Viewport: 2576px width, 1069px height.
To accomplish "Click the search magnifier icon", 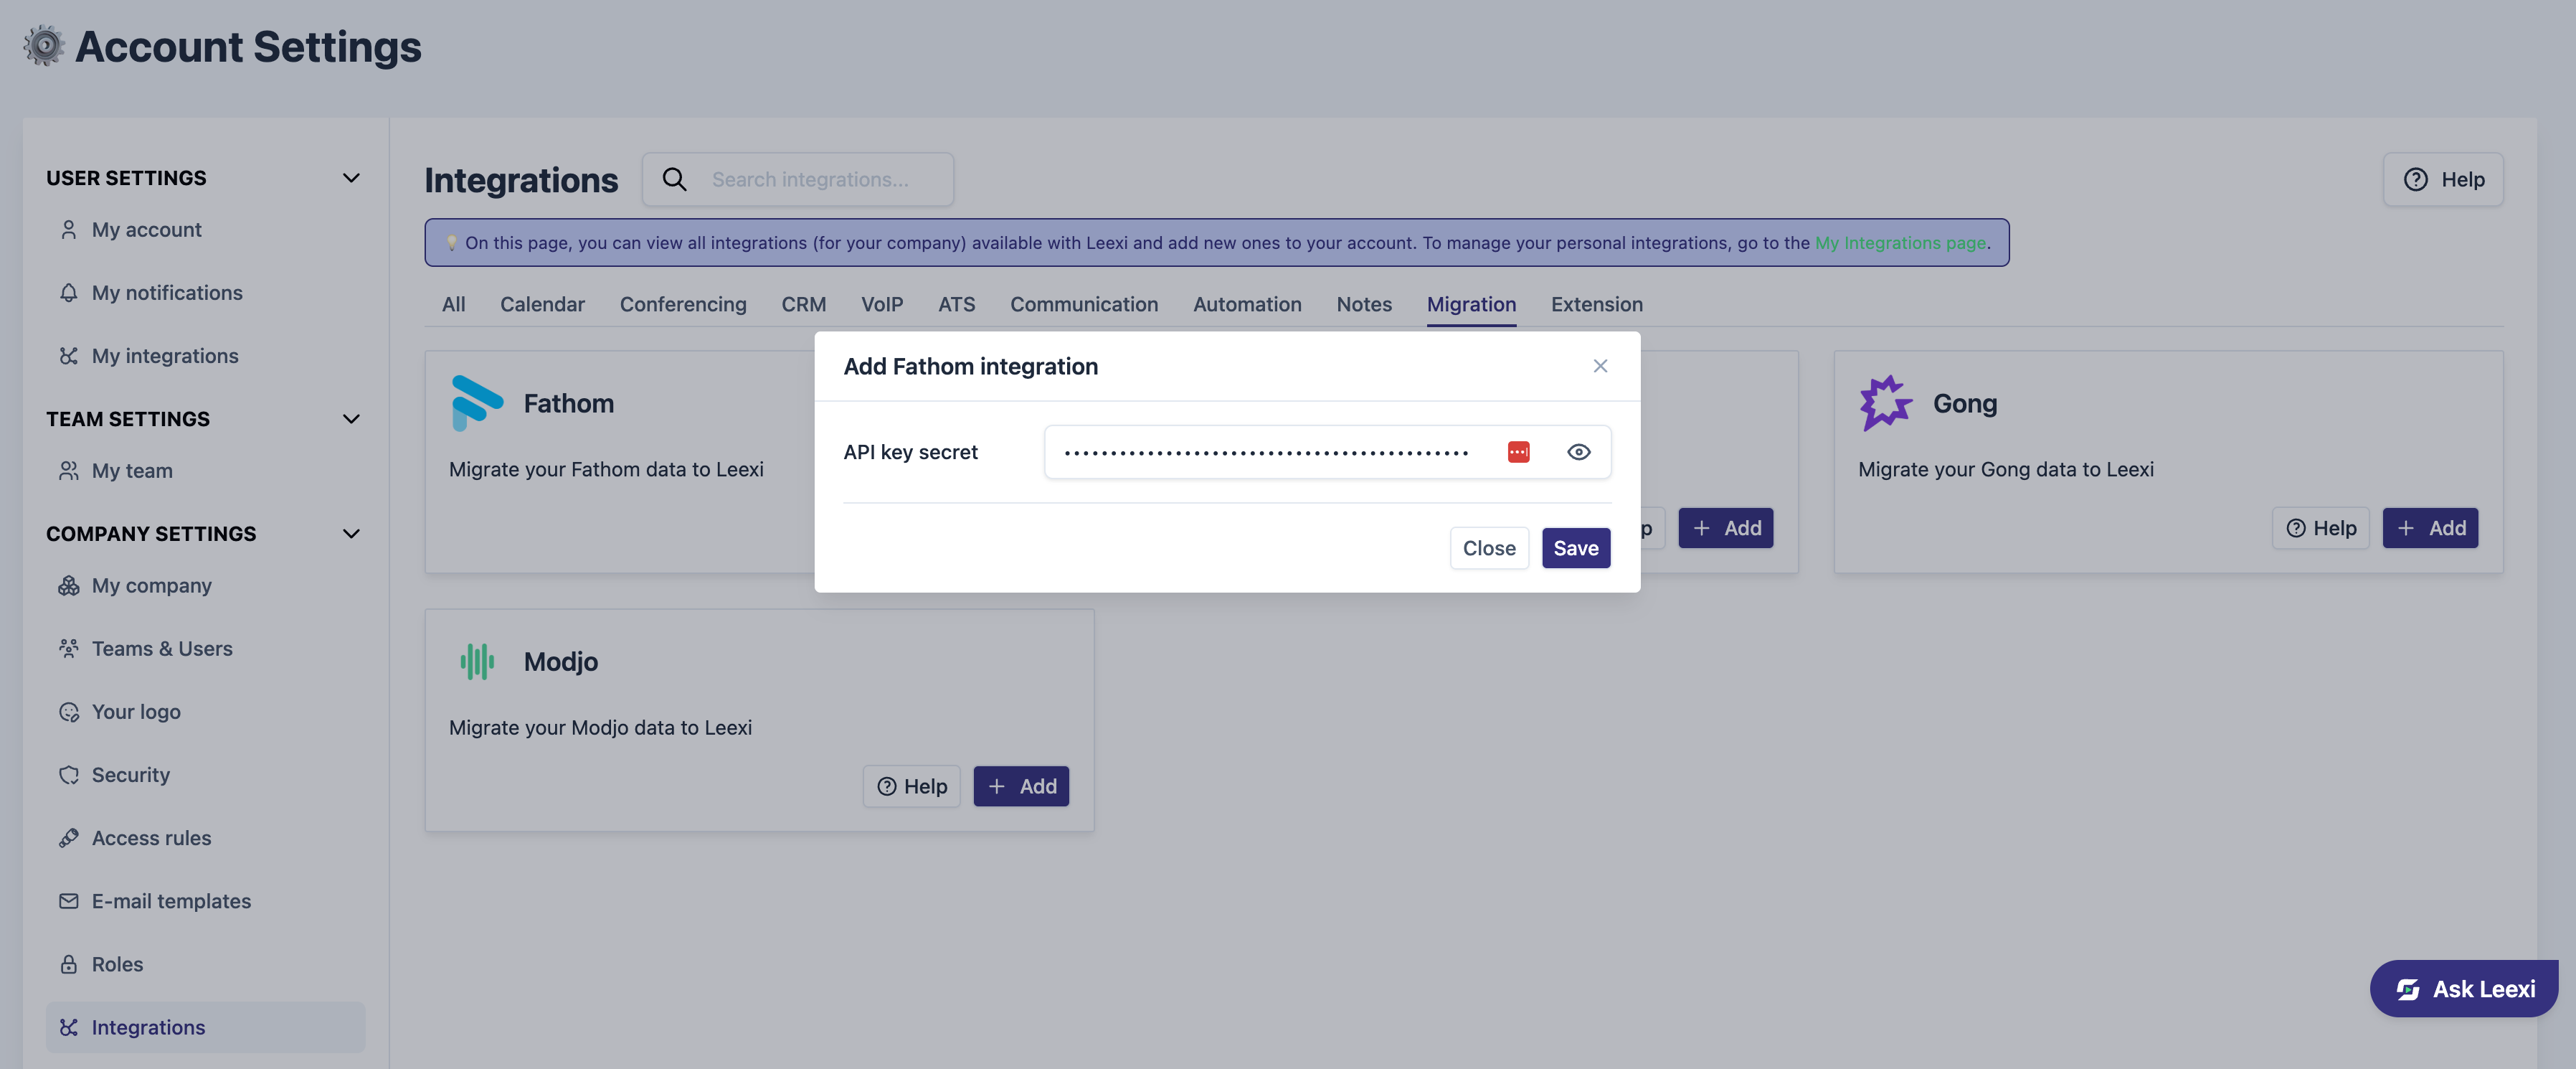I will coord(675,179).
